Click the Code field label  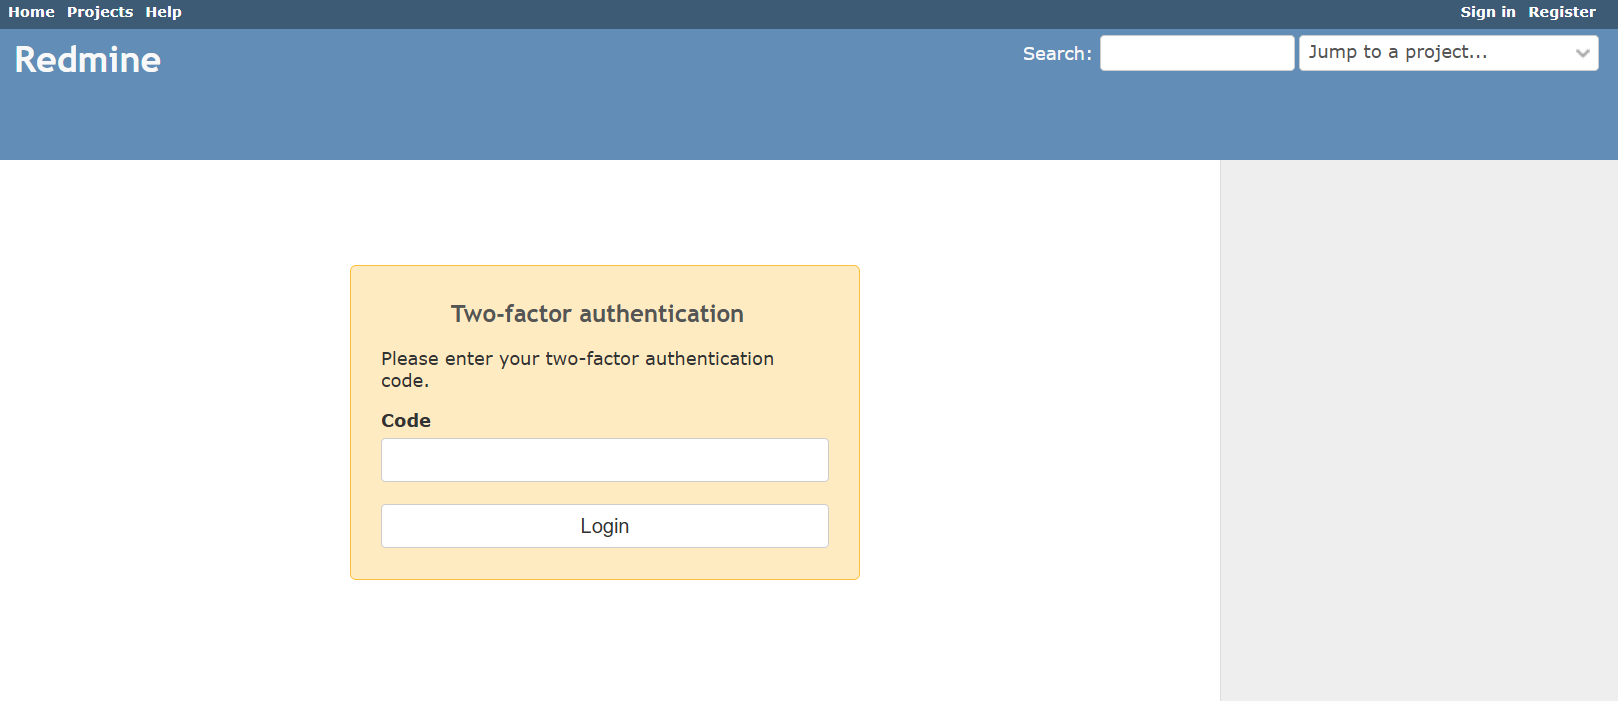pos(406,421)
